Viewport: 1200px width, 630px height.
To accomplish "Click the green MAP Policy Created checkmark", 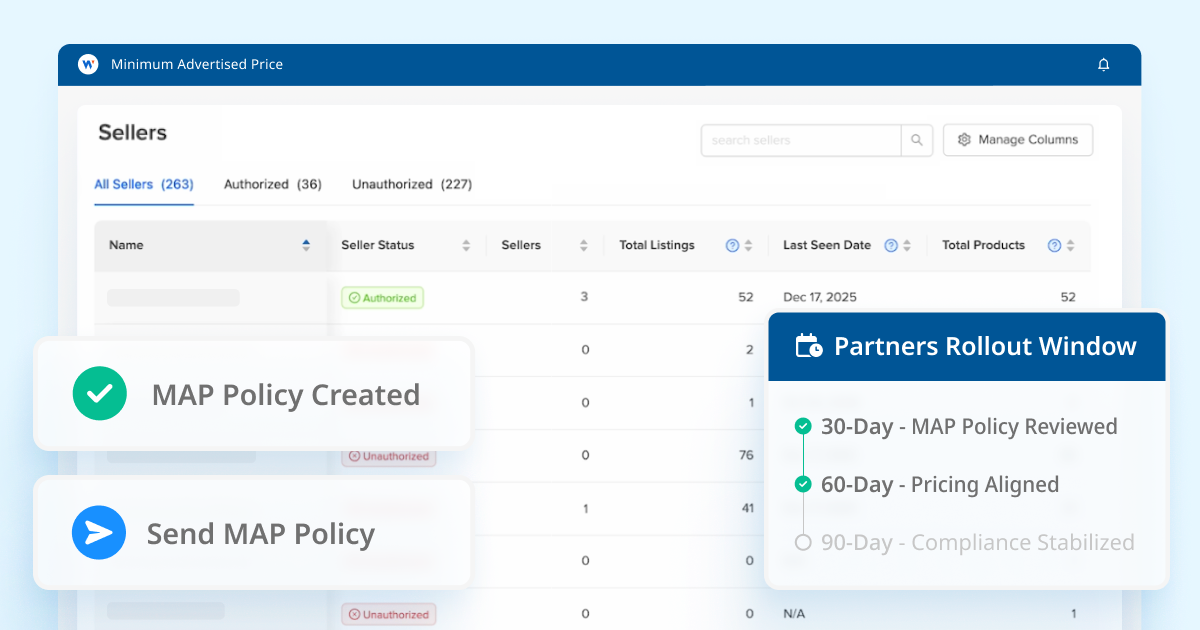I will click(x=100, y=394).
